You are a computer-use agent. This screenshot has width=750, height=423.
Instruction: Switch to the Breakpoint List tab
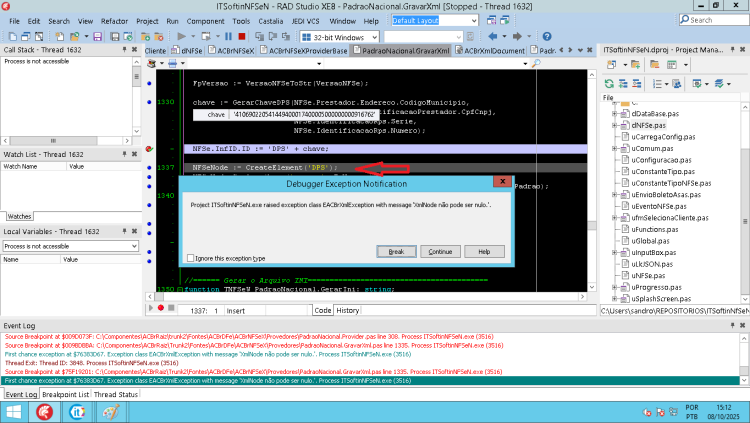[66, 394]
